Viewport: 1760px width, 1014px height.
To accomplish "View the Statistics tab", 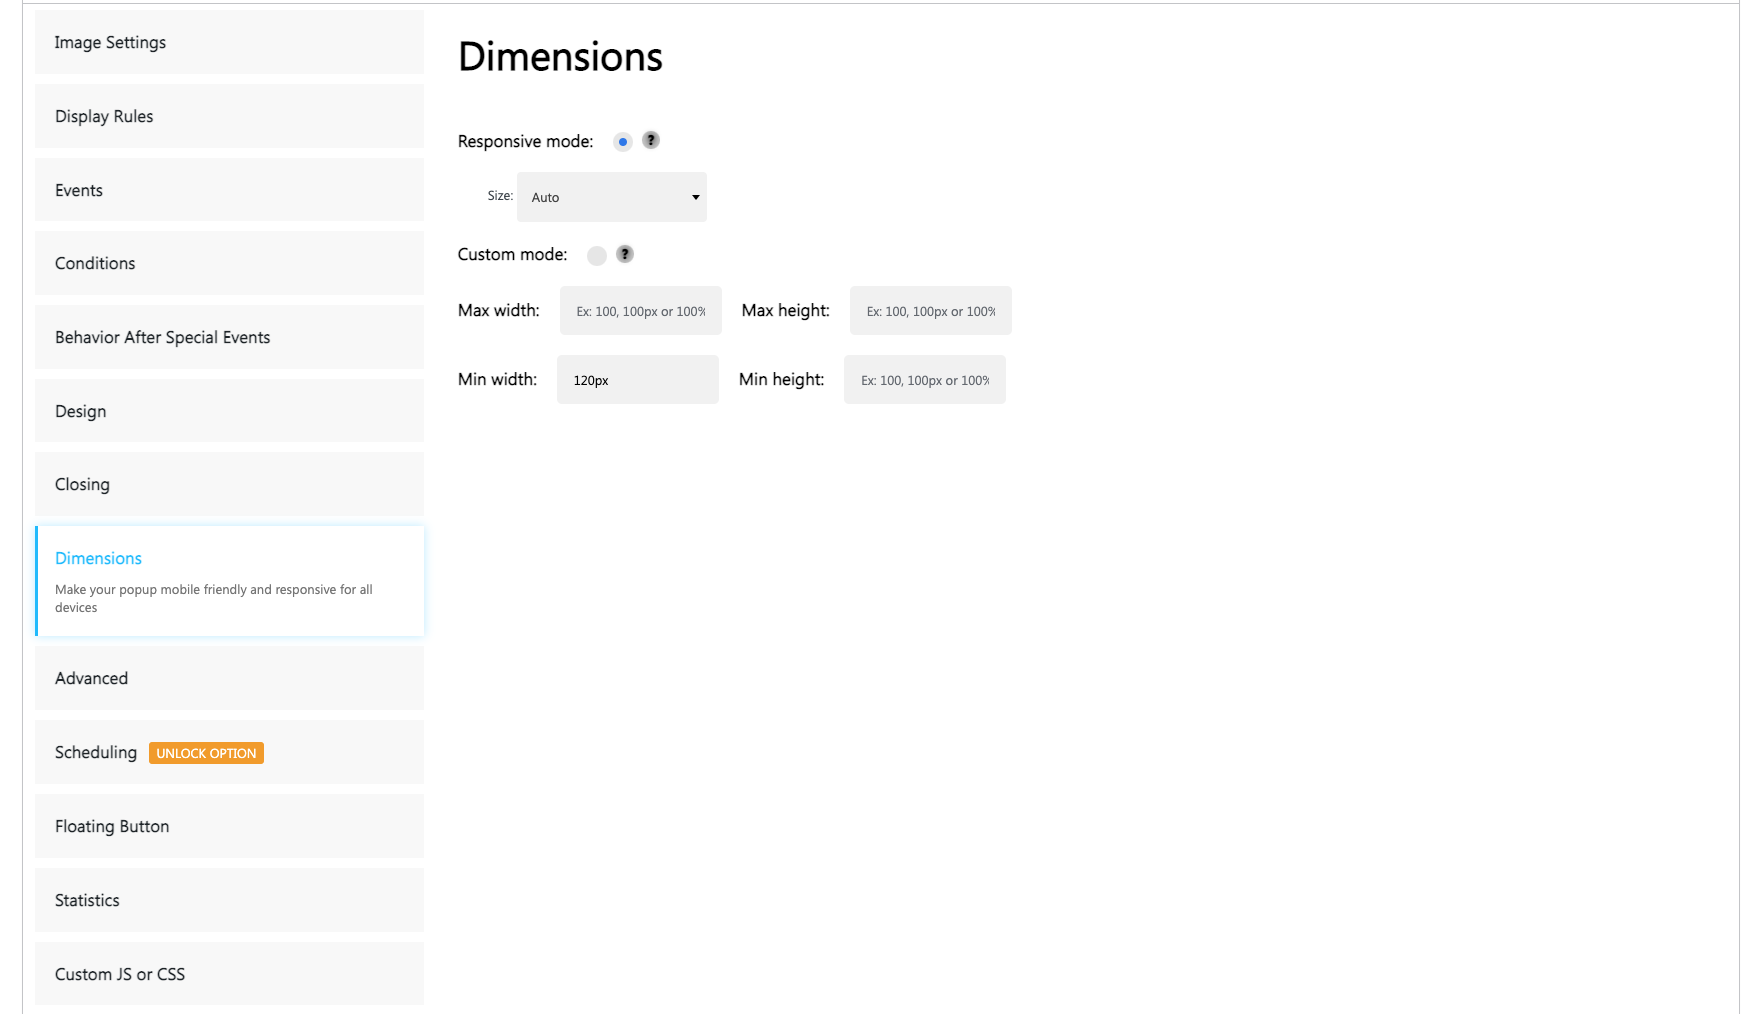I will point(229,900).
